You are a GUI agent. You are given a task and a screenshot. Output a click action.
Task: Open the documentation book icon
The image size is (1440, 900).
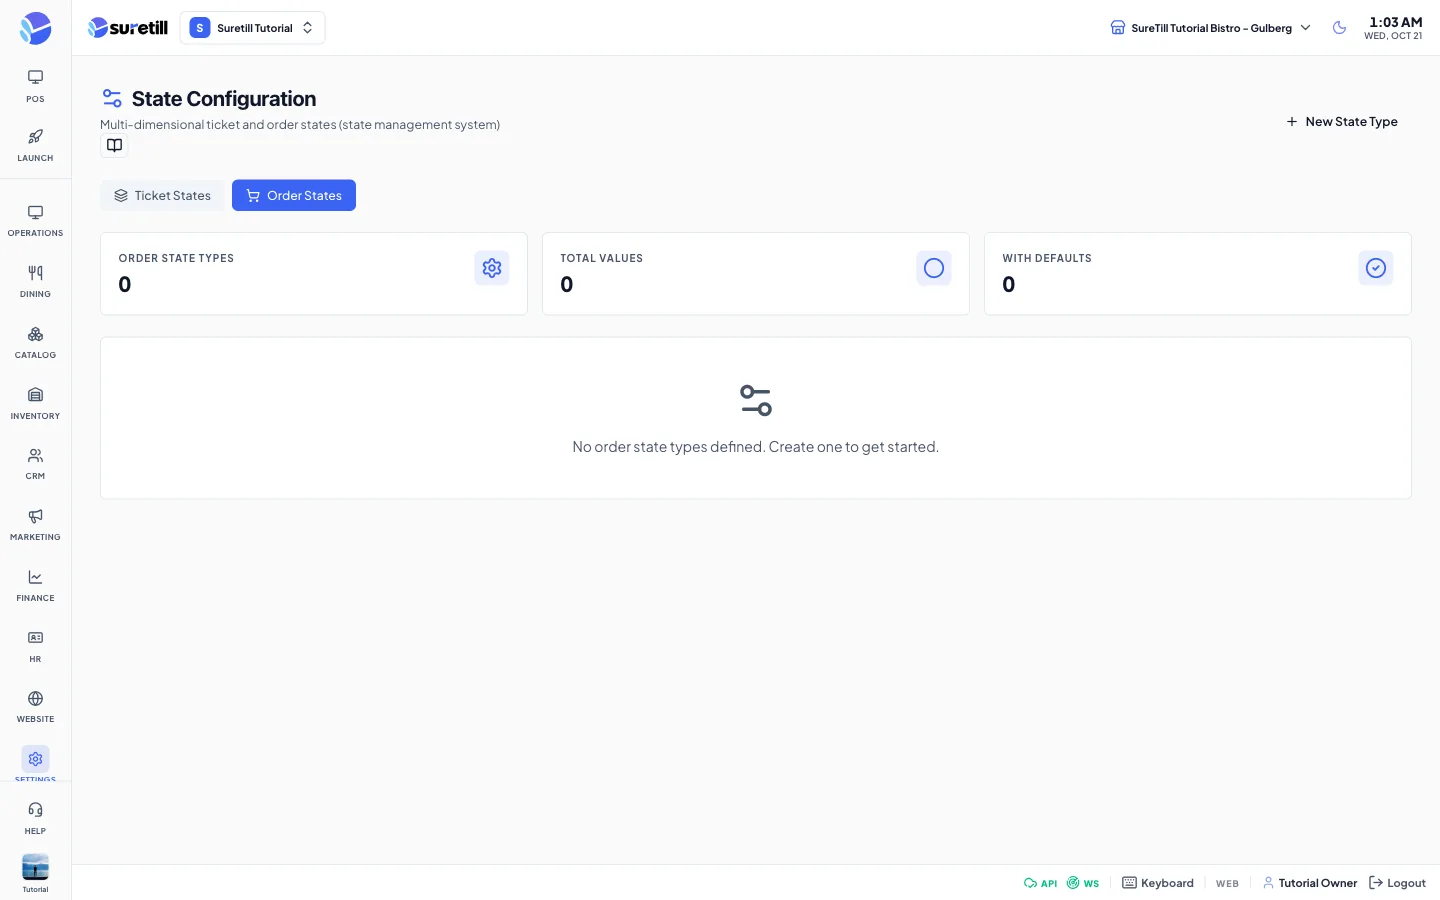115,146
